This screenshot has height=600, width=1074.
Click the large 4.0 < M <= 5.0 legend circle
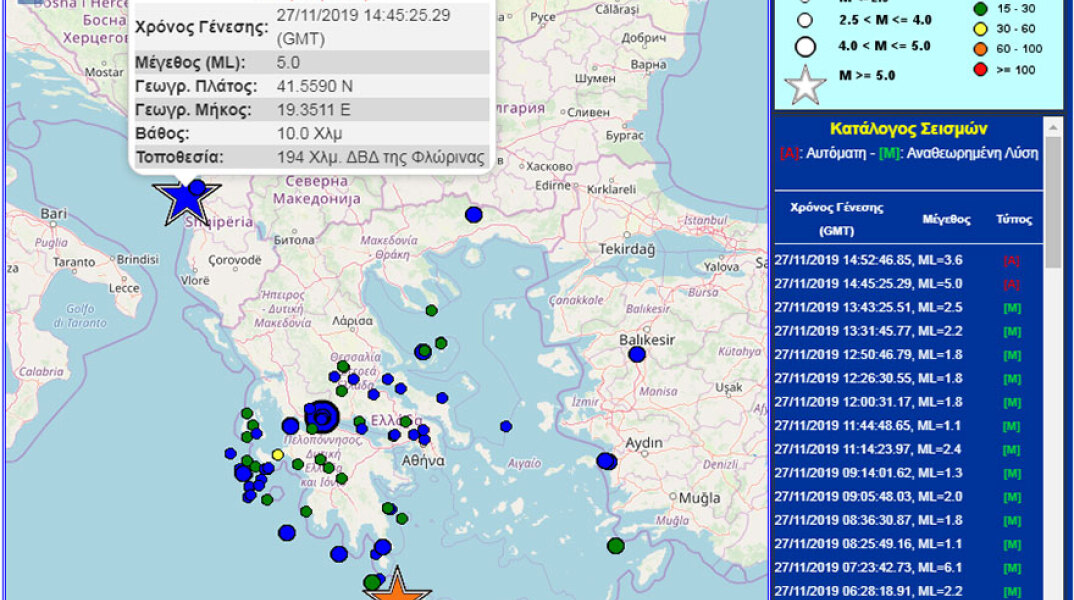click(x=805, y=45)
